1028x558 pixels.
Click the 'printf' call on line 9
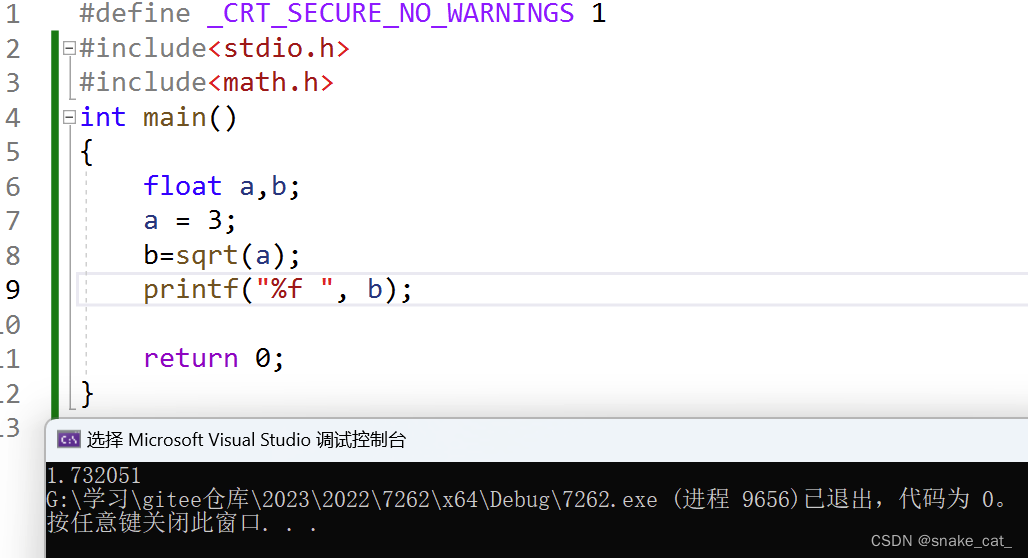191,289
